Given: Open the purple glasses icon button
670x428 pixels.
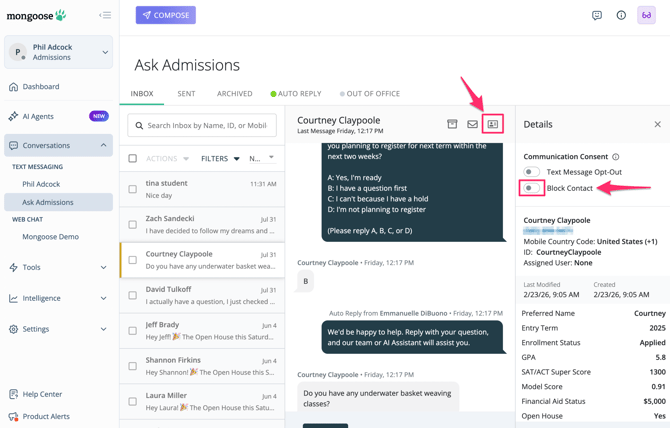Looking at the screenshot, I should click(646, 15).
